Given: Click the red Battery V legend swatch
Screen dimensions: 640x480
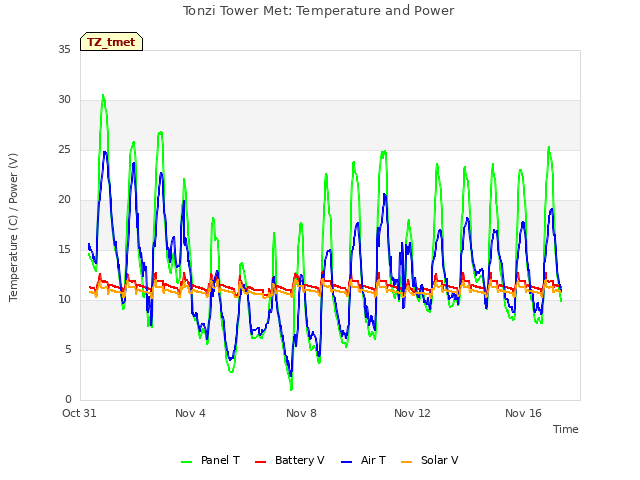Looking at the screenshot, I should click(x=260, y=462).
